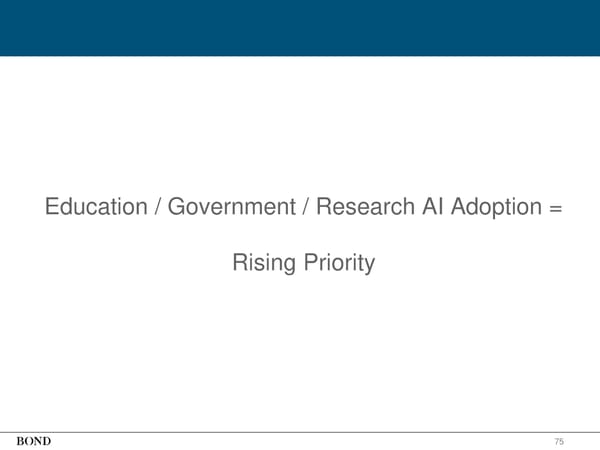This screenshot has width=600, height=450.
Task: Click the footer divider line above BOND
Action: click(x=300, y=432)
